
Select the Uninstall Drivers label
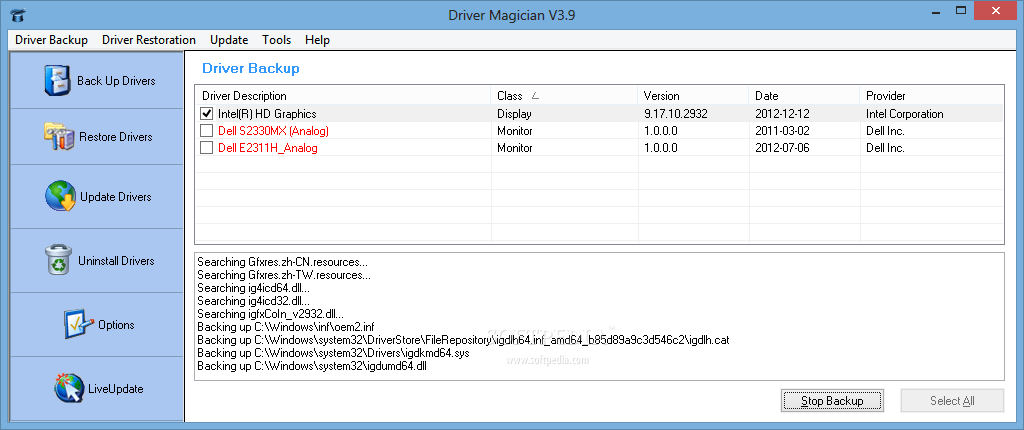point(116,261)
